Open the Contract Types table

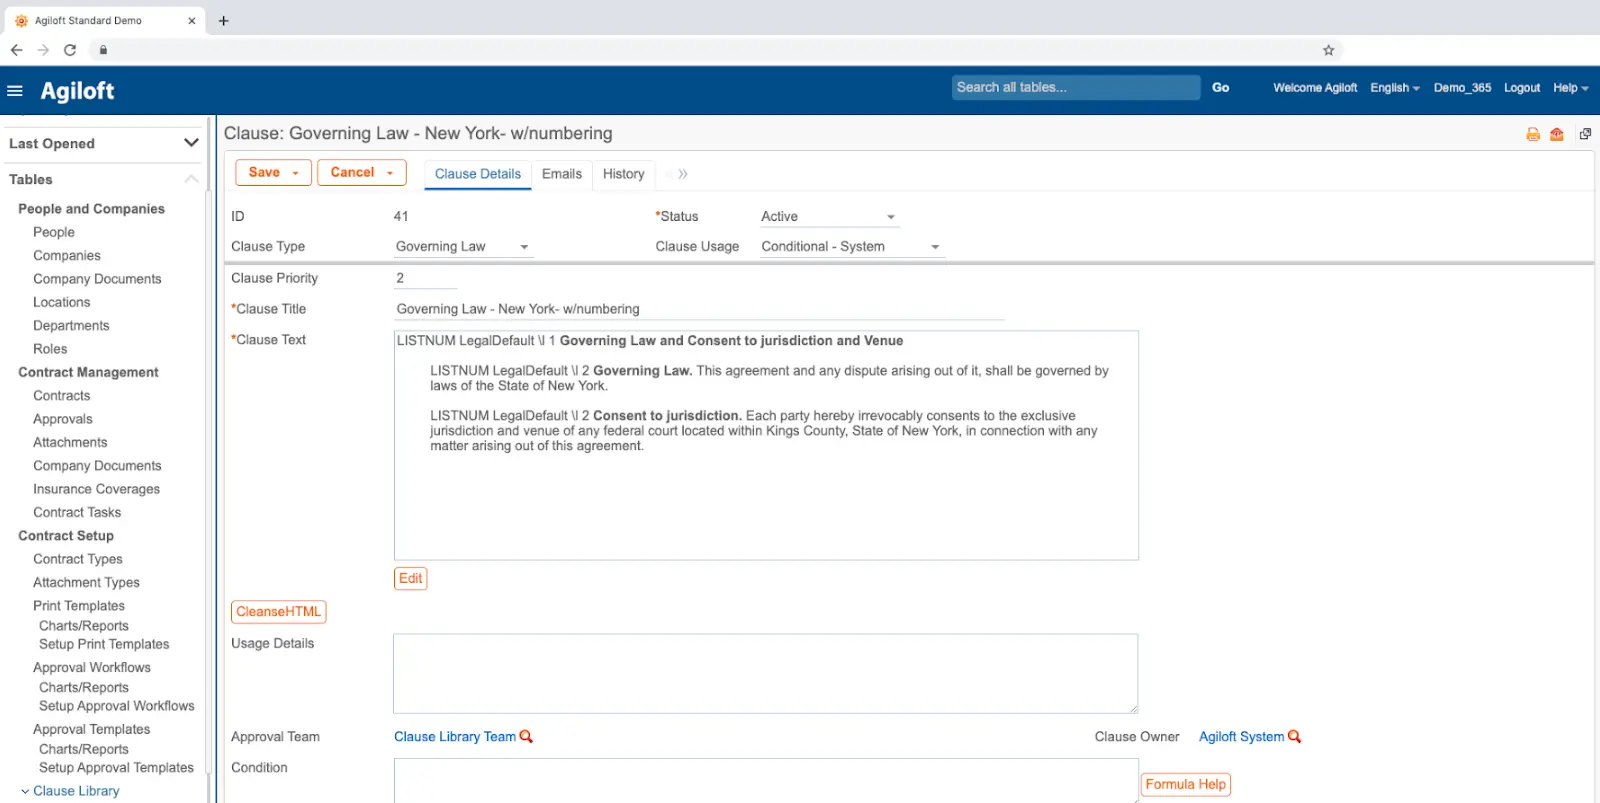point(78,559)
